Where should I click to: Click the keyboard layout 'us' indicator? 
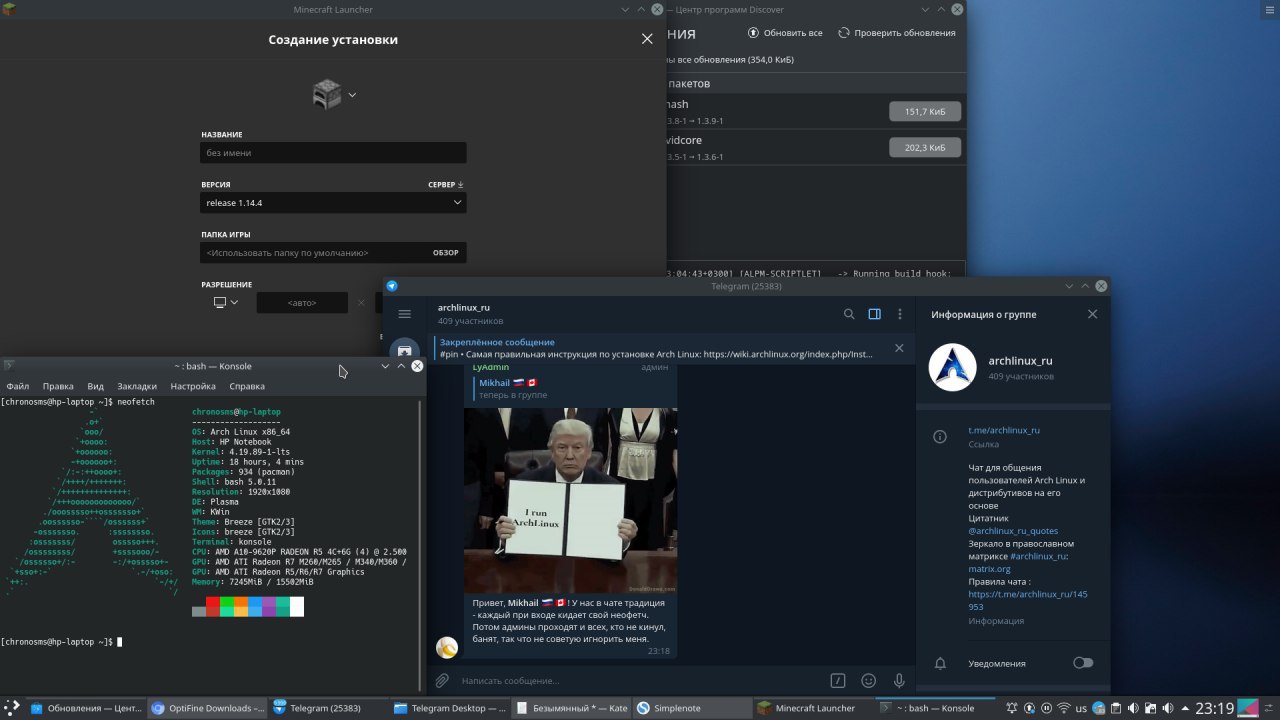[1082, 708]
